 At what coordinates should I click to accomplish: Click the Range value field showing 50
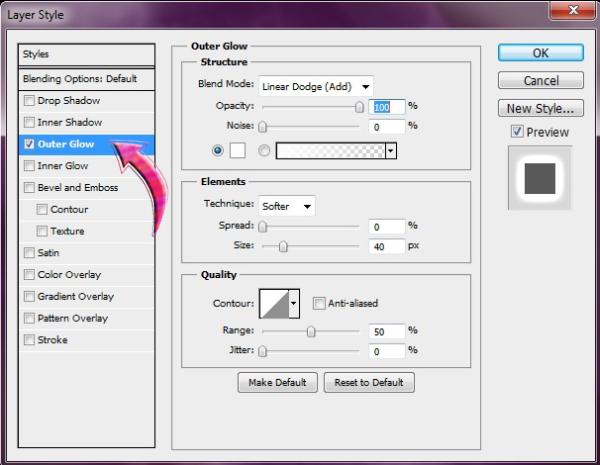(386, 331)
